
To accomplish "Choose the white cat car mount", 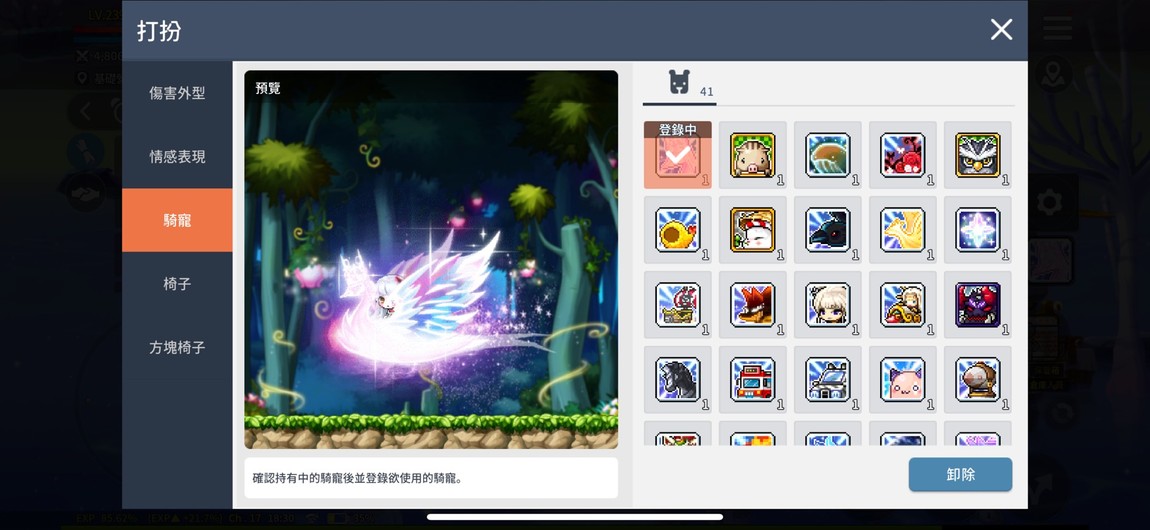I will pos(827,380).
